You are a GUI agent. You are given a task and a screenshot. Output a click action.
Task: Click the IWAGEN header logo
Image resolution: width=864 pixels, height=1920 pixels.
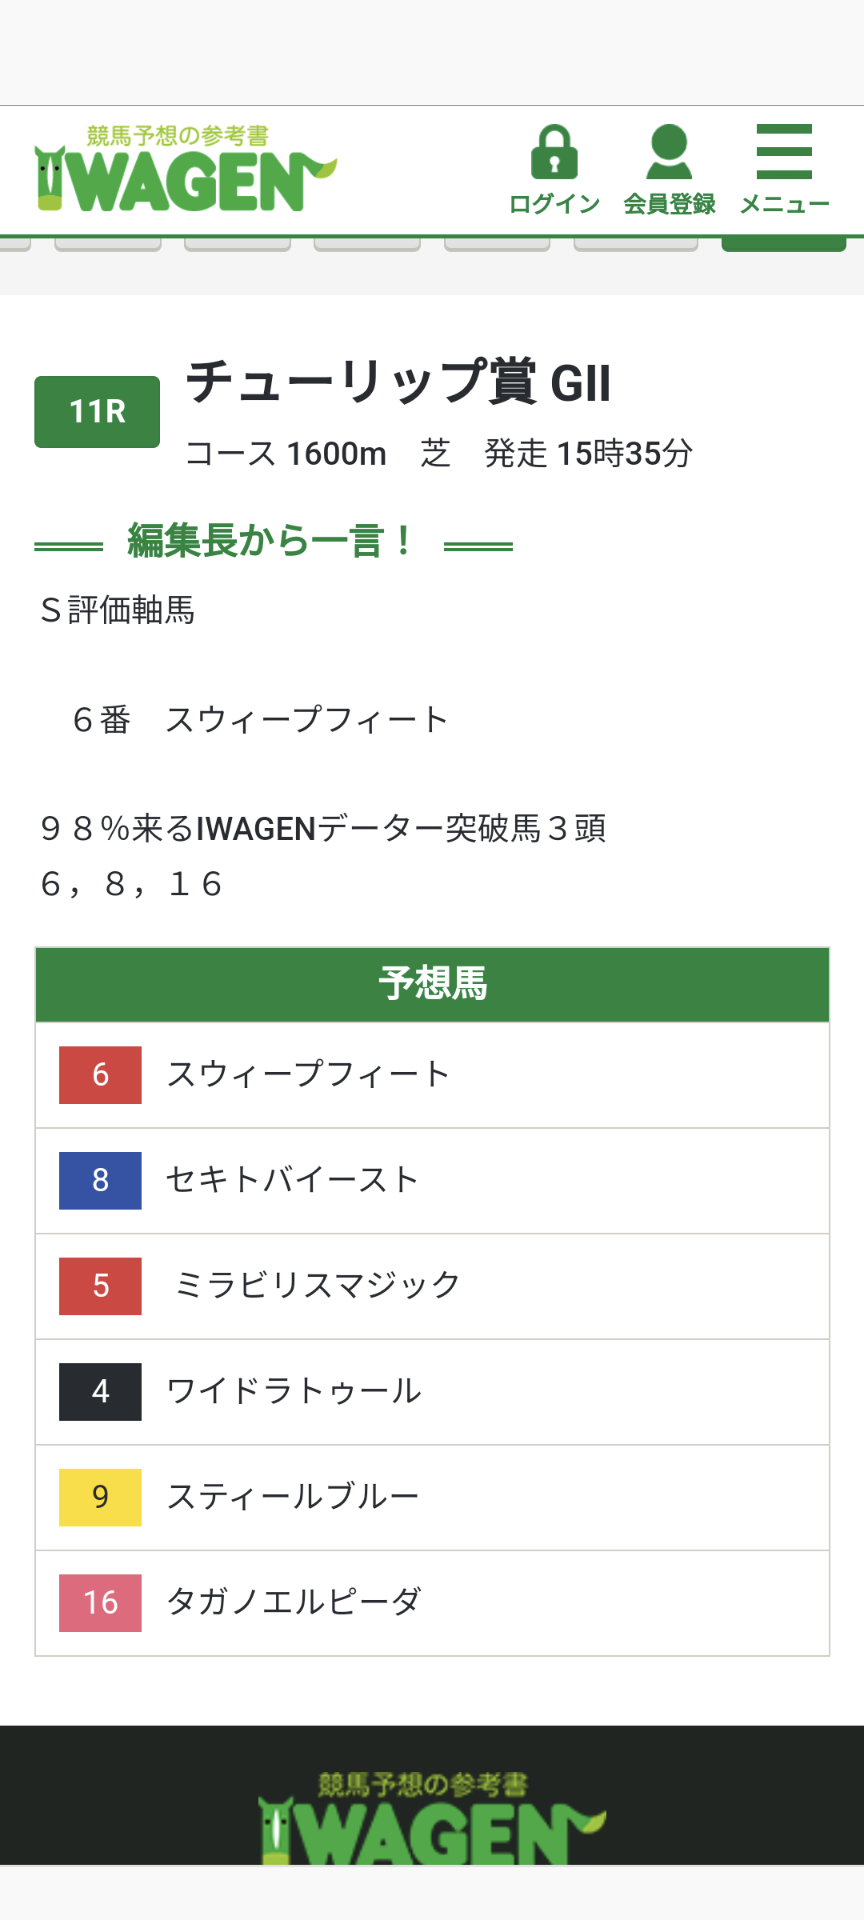185,168
